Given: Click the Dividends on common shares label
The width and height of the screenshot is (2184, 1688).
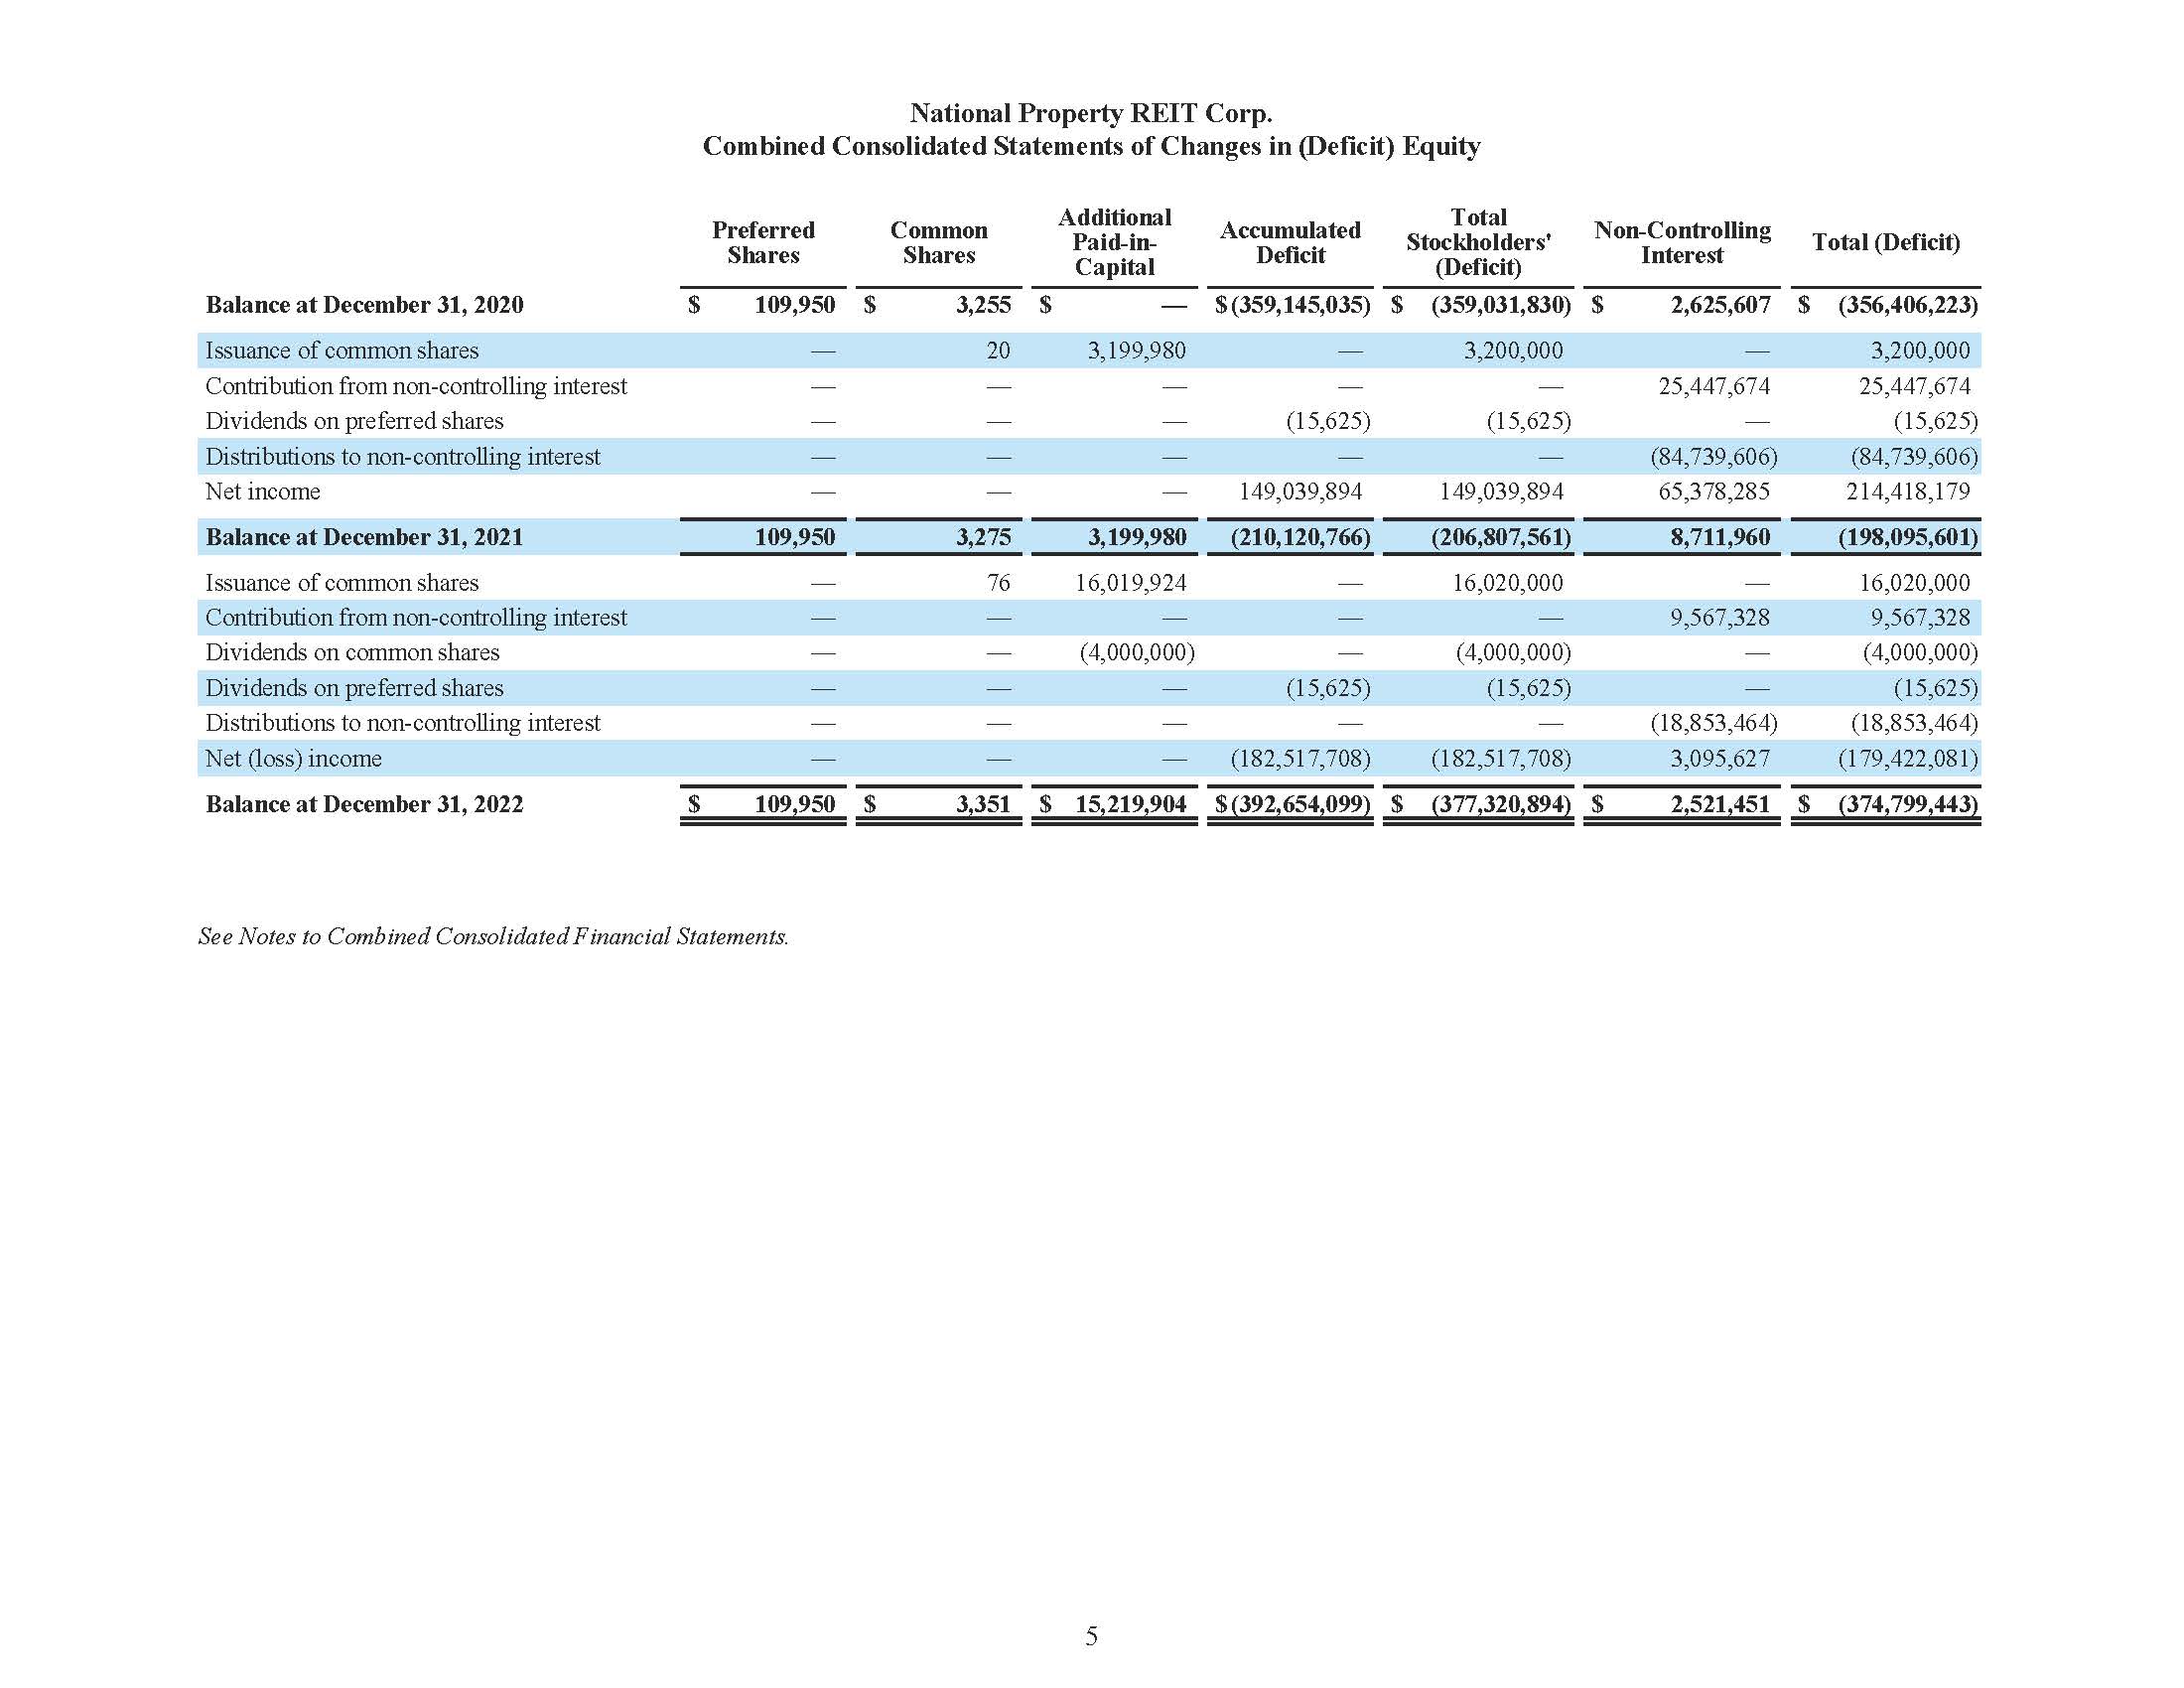Looking at the screenshot, I should click(351, 652).
